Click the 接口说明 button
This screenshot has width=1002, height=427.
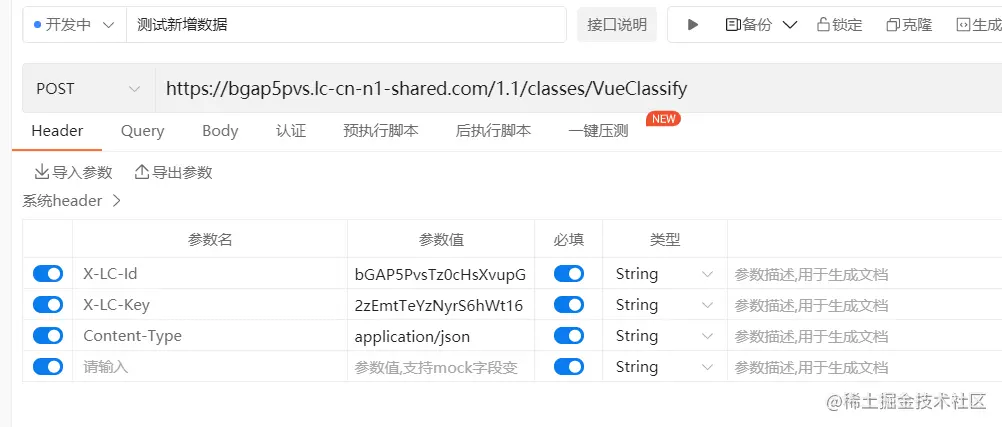click(617, 25)
